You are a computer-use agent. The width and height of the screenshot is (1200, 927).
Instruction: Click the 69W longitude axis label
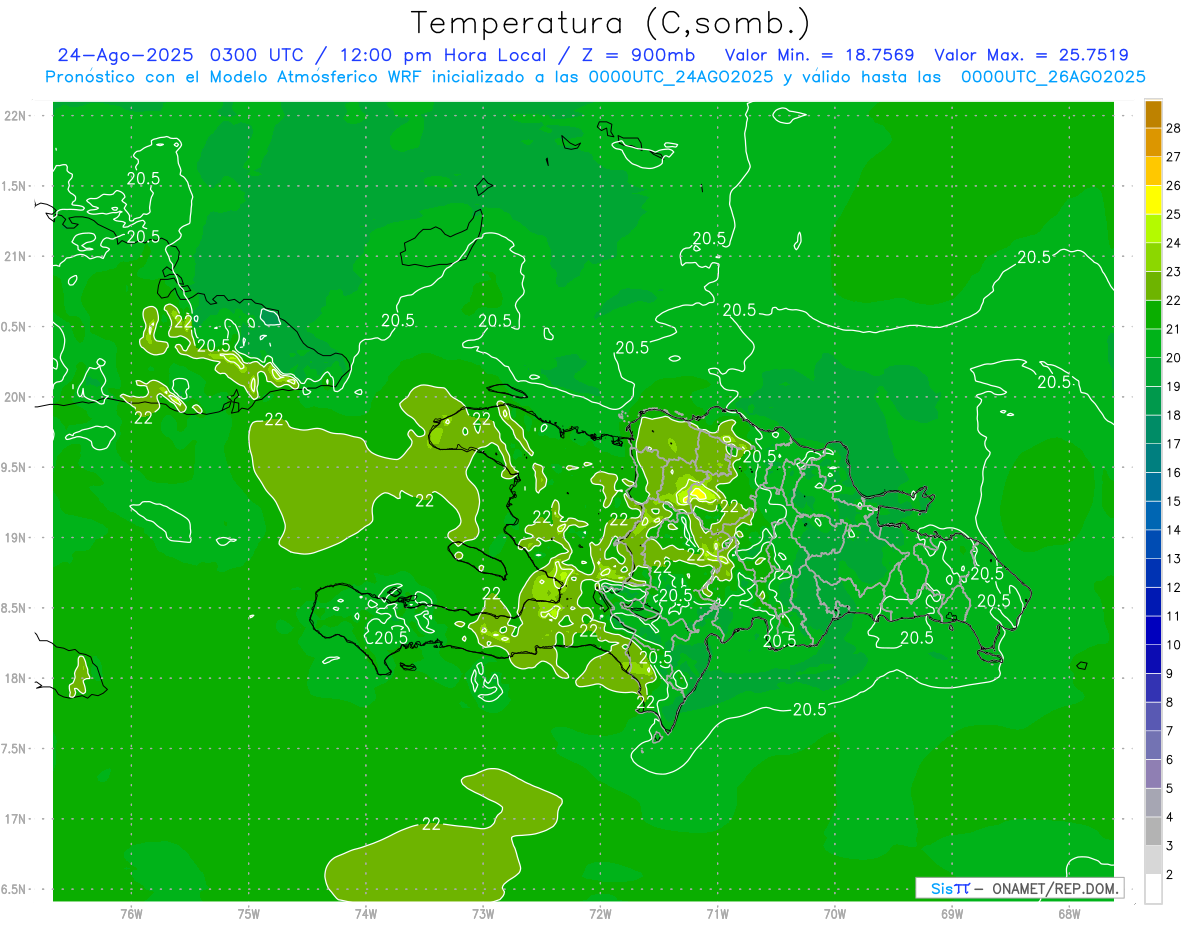tap(952, 913)
